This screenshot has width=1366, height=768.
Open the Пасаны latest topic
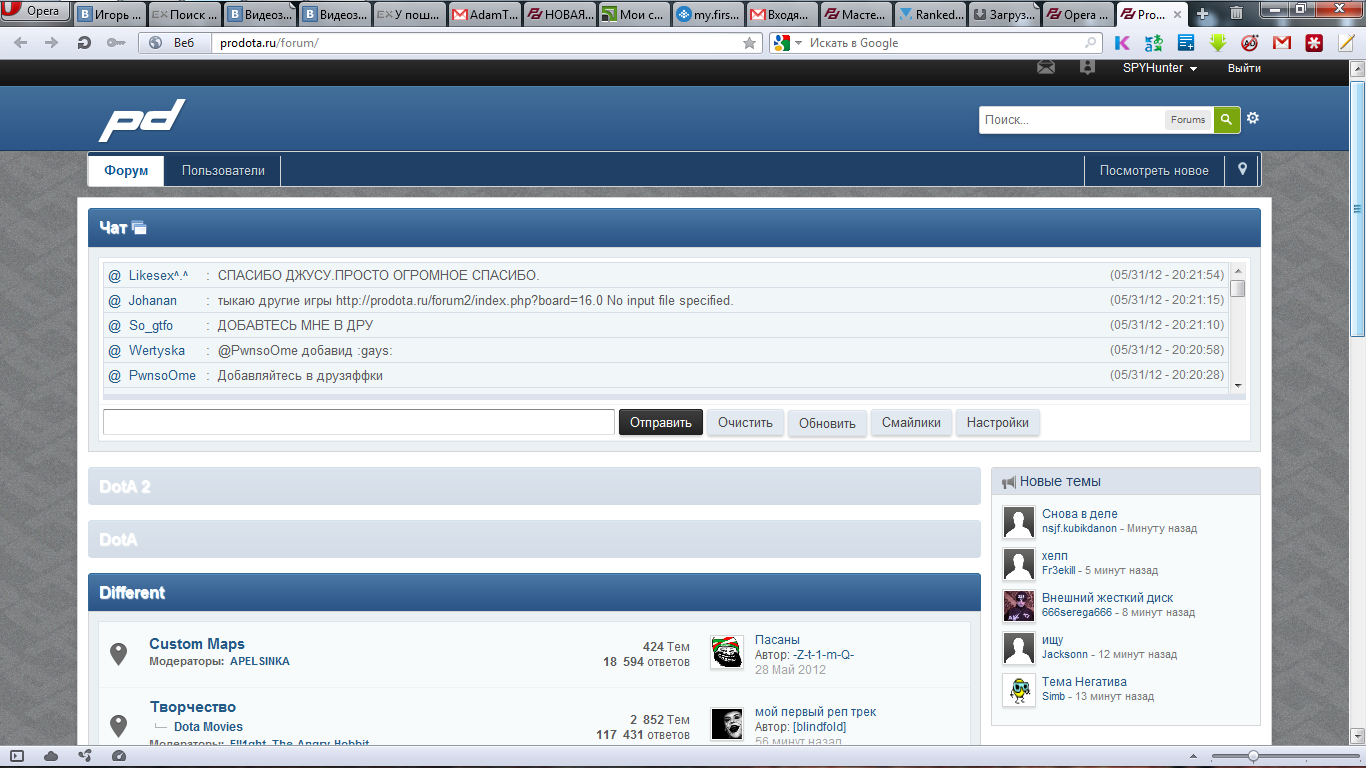coord(777,640)
